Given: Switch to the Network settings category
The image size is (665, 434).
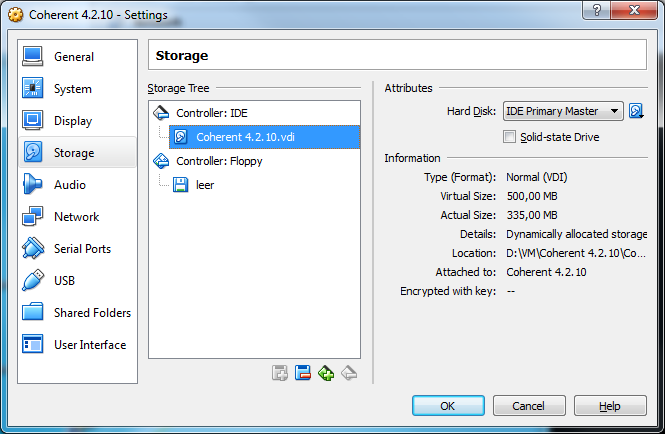Looking at the screenshot, I should [x=76, y=217].
